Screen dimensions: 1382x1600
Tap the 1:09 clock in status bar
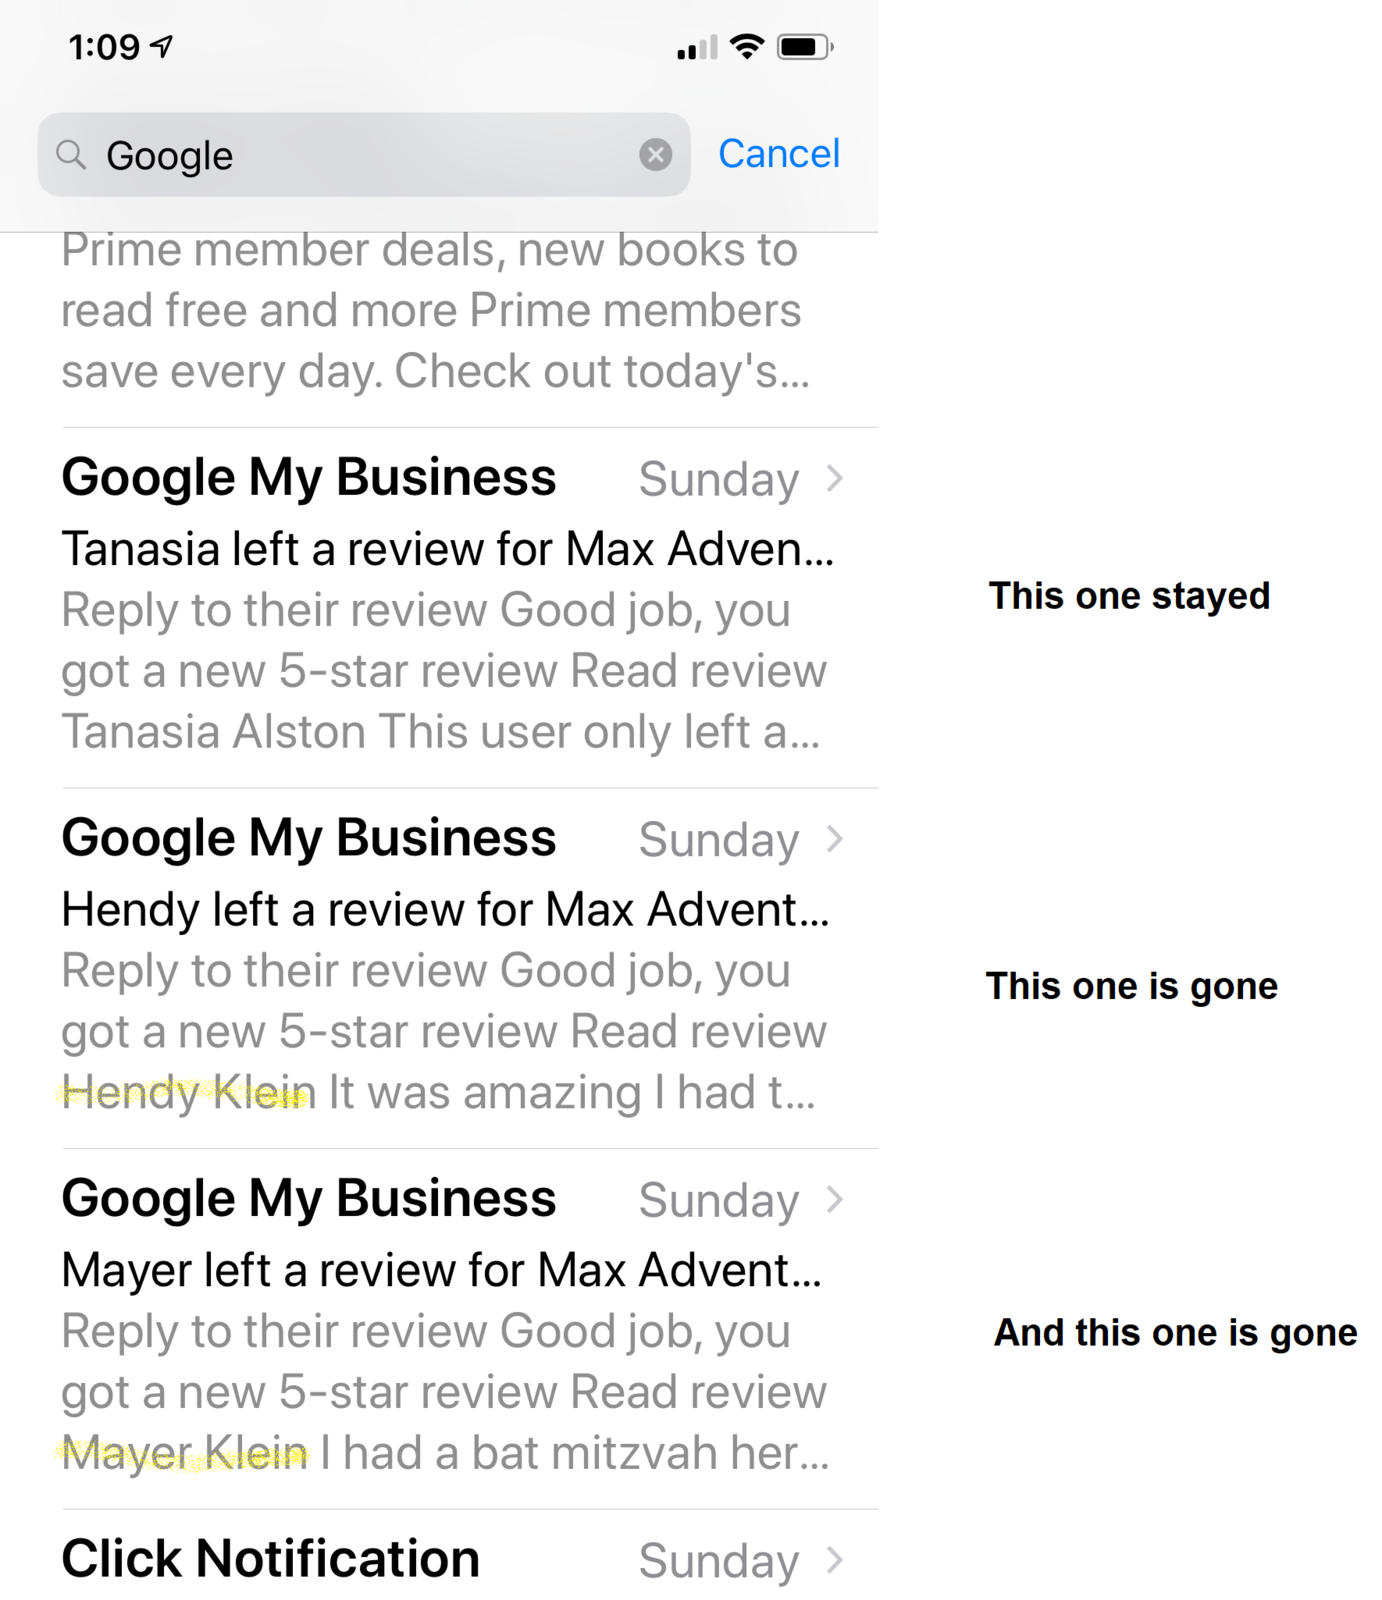pyautogui.click(x=104, y=47)
